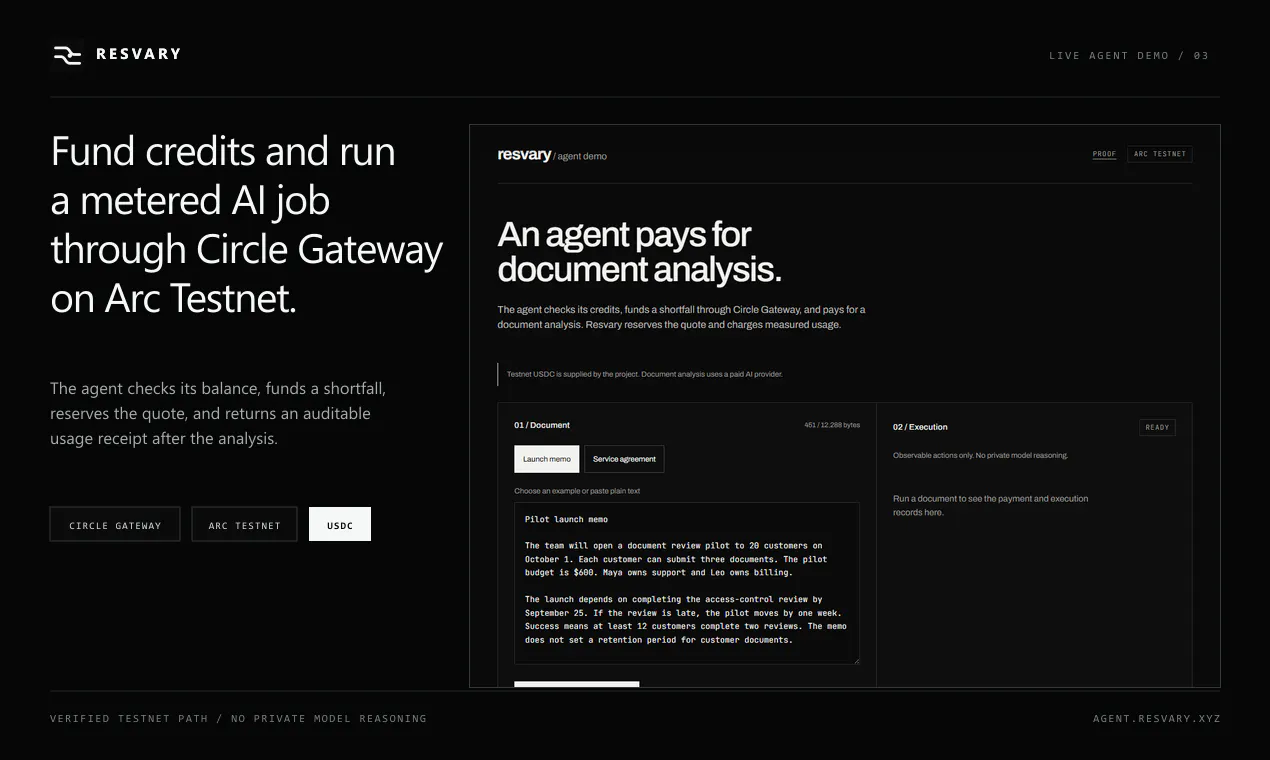Click the "Testnet USDC is supplied by the project" note
The image size is (1270, 760).
point(645,374)
